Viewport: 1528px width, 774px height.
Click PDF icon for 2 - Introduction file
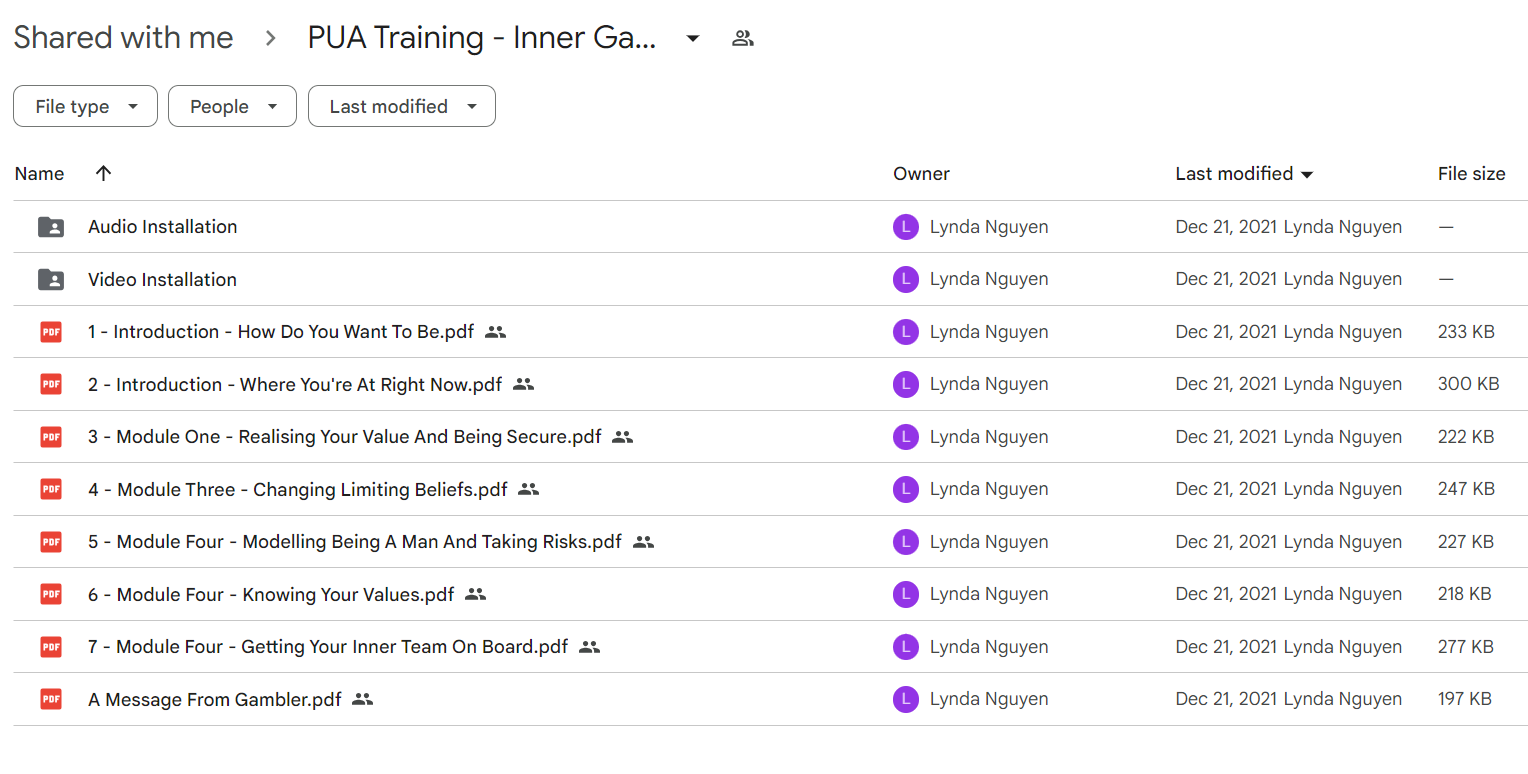(x=51, y=384)
